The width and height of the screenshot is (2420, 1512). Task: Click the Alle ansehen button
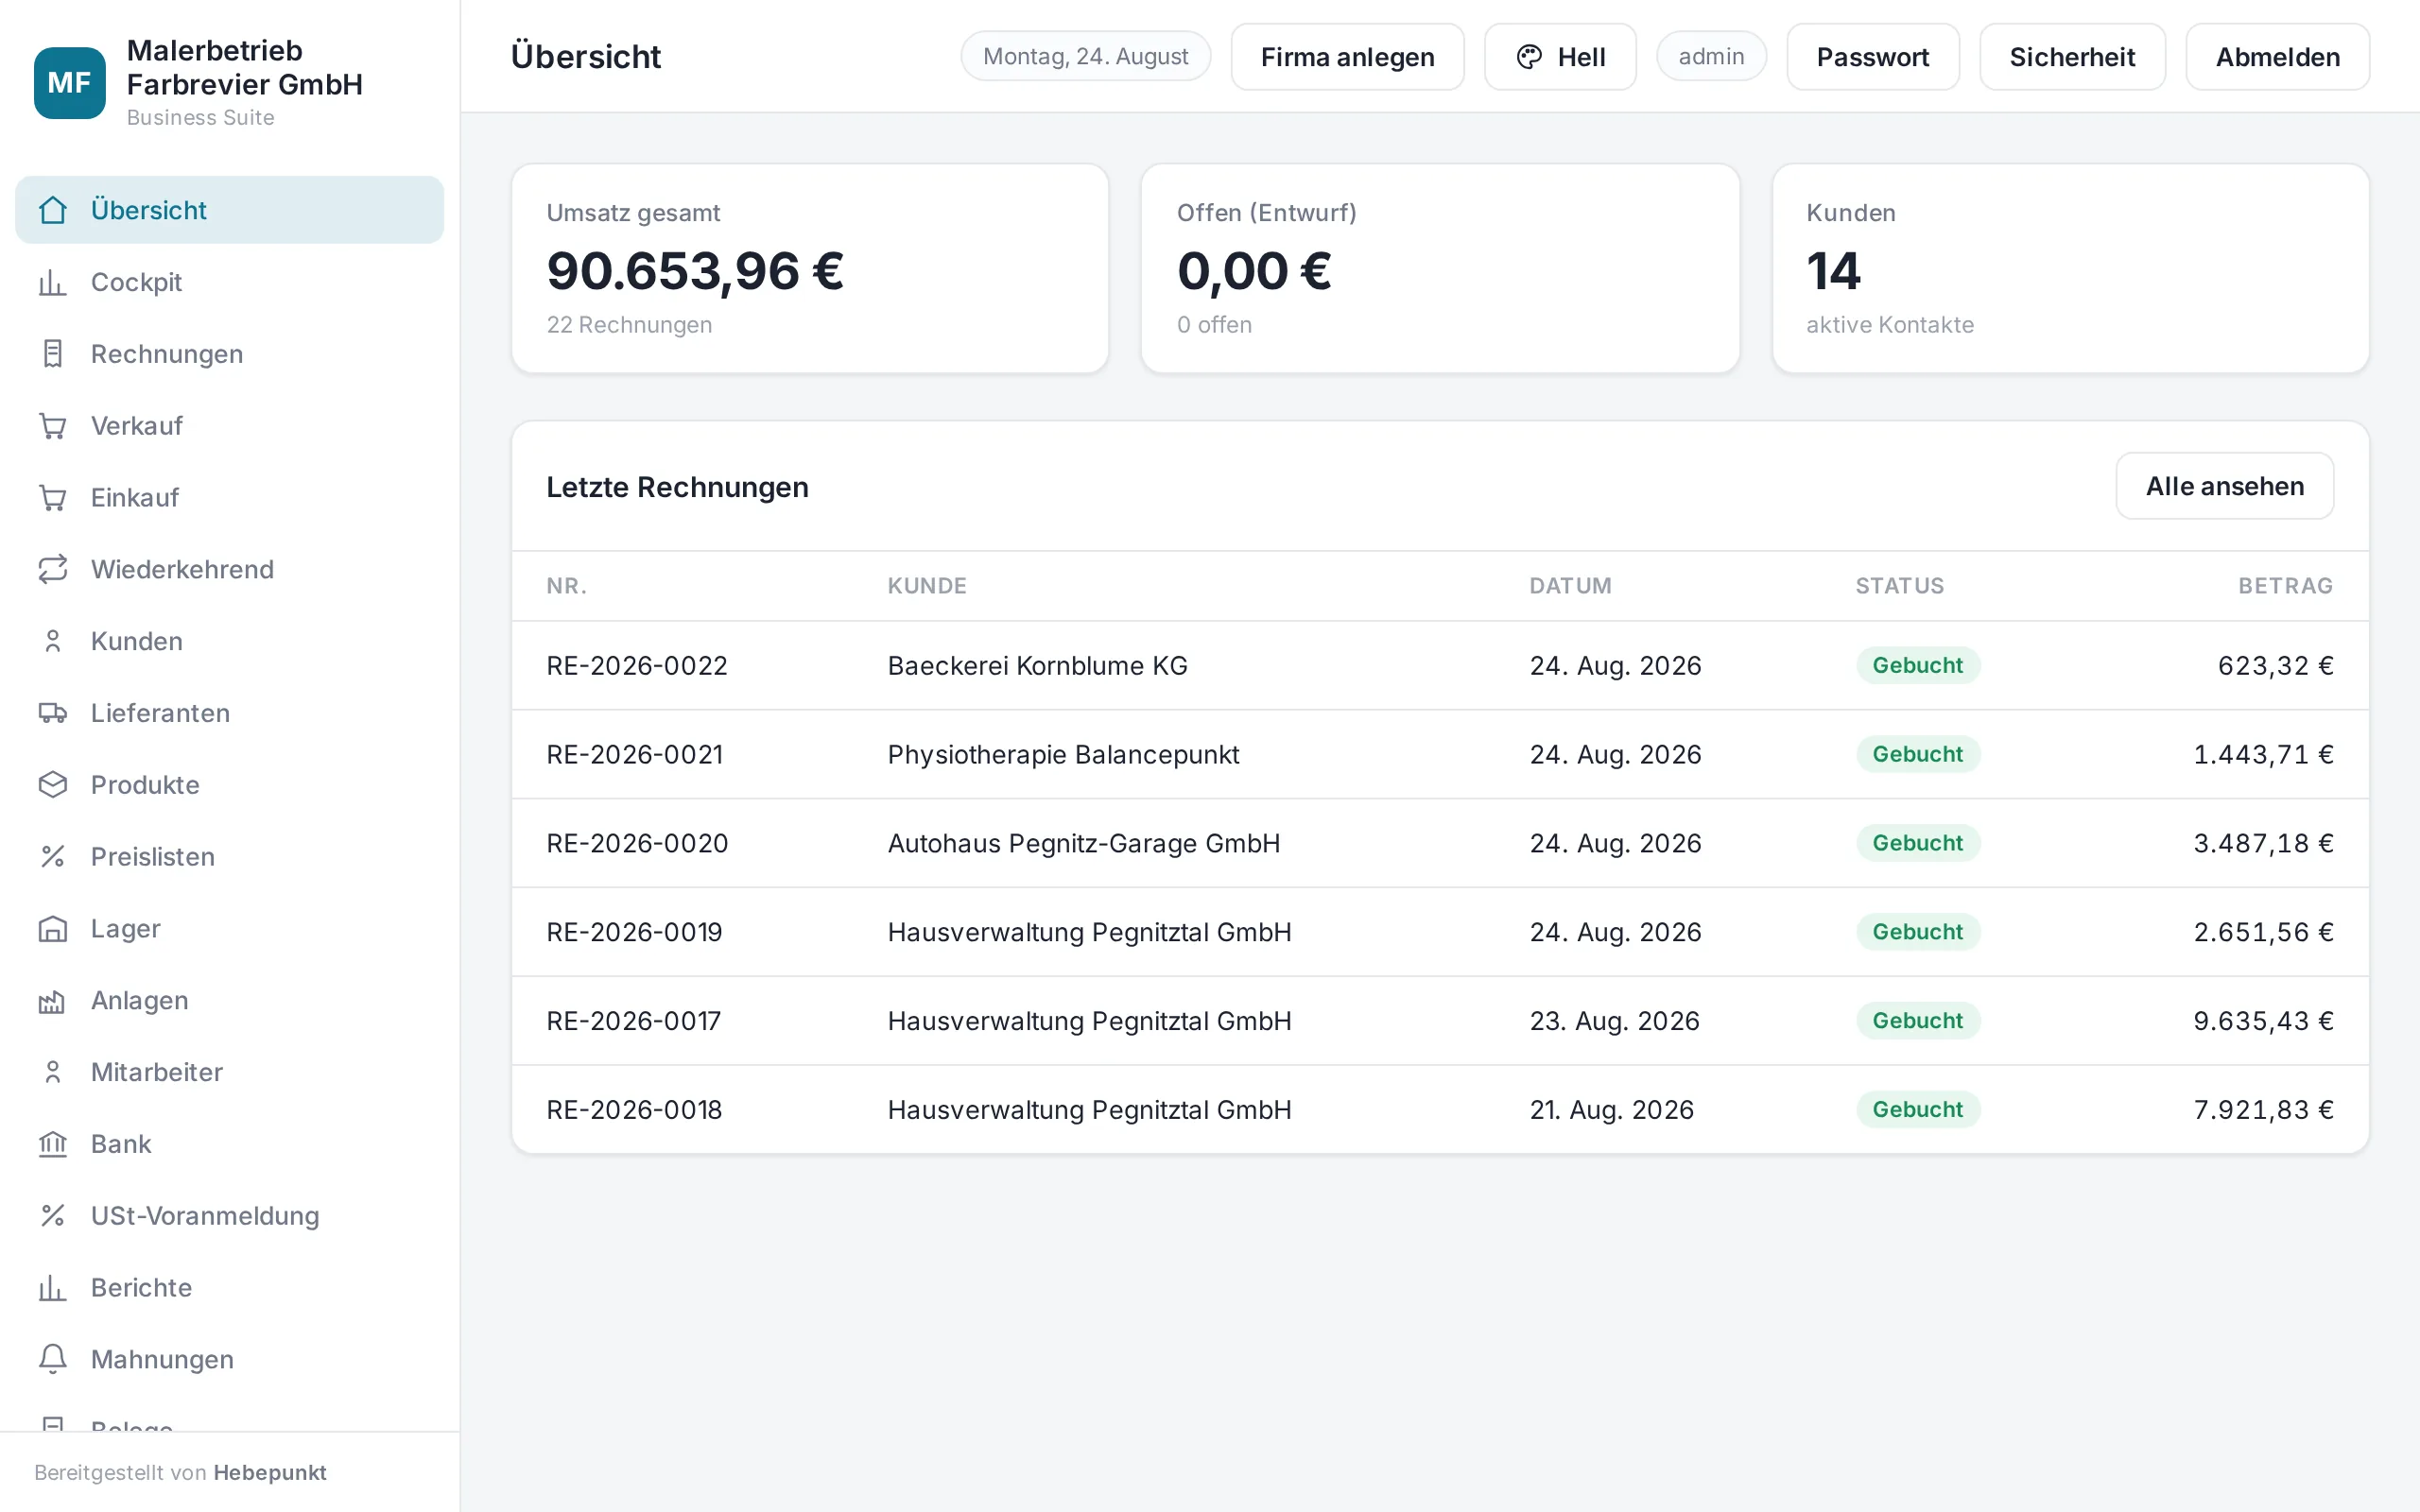pos(2224,486)
